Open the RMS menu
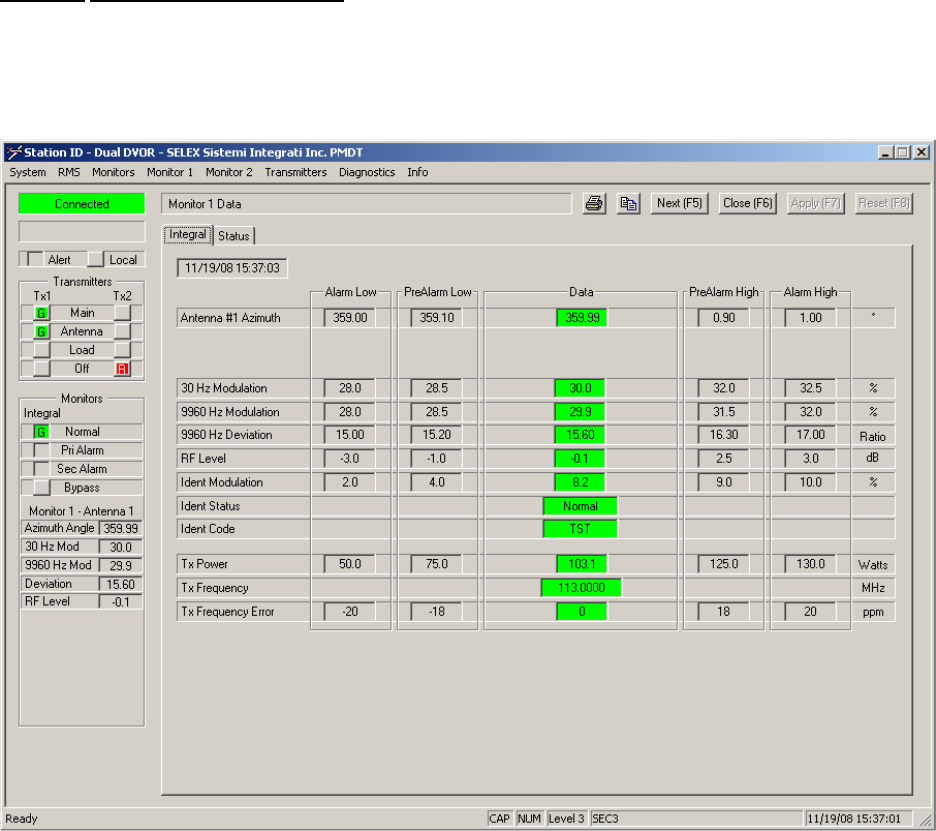The width and height of the screenshot is (936, 831). pos(69,172)
